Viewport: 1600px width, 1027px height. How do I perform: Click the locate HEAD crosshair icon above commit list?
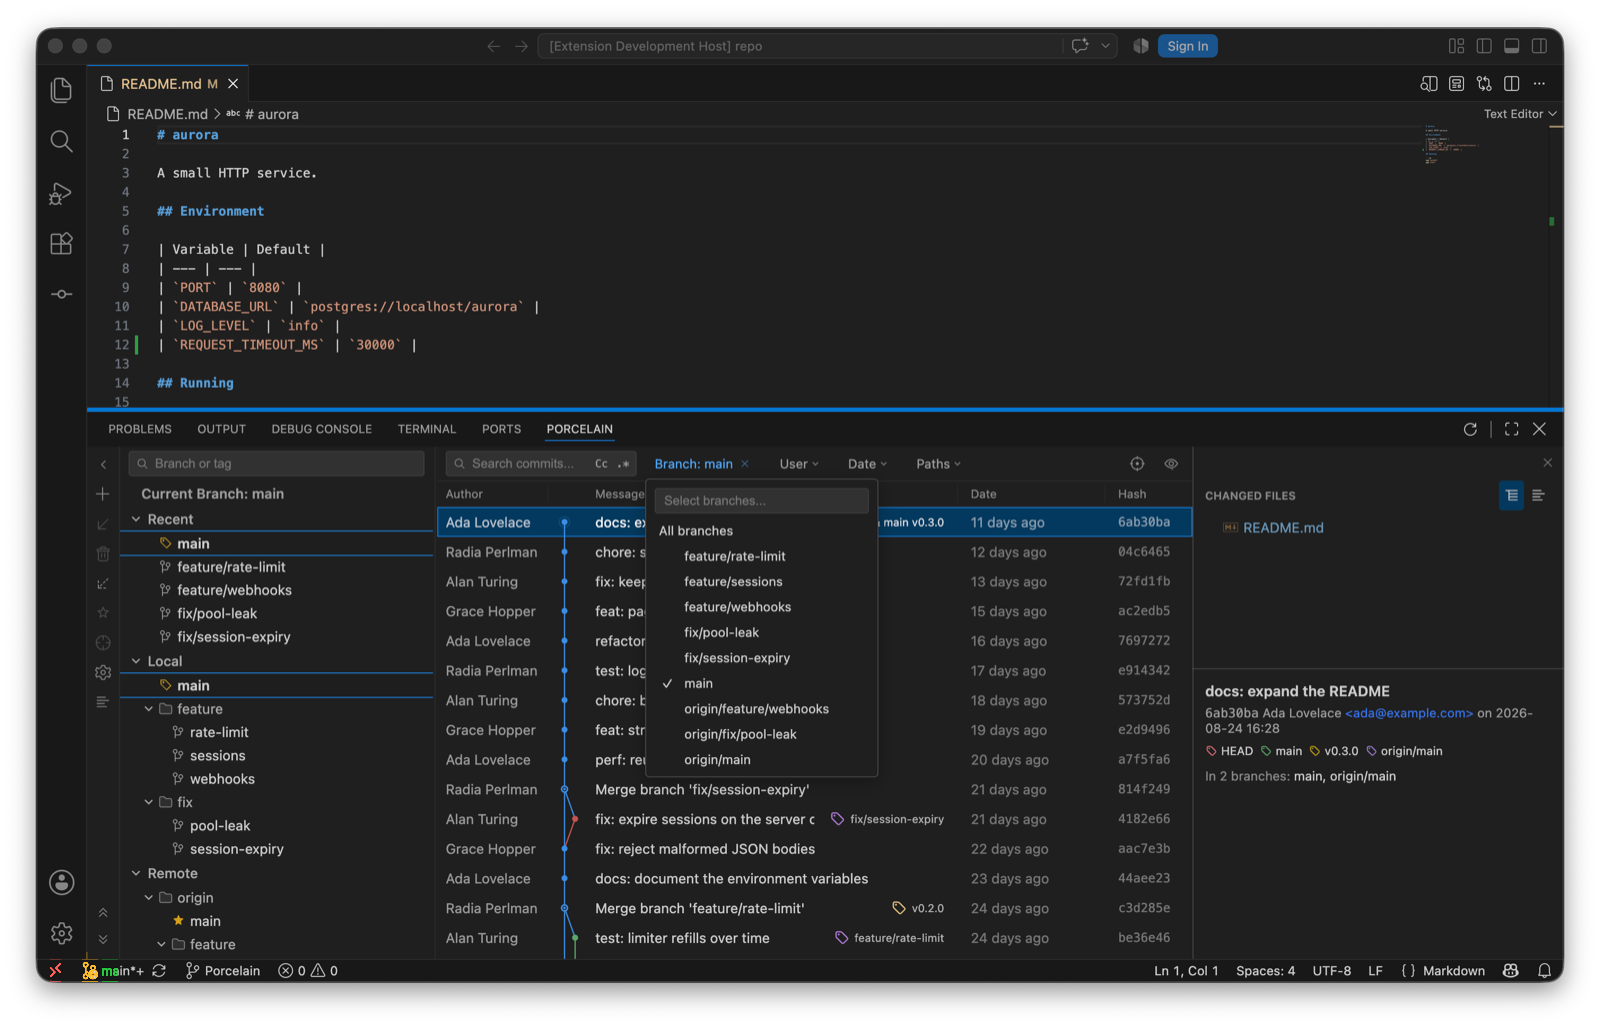tap(1137, 464)
